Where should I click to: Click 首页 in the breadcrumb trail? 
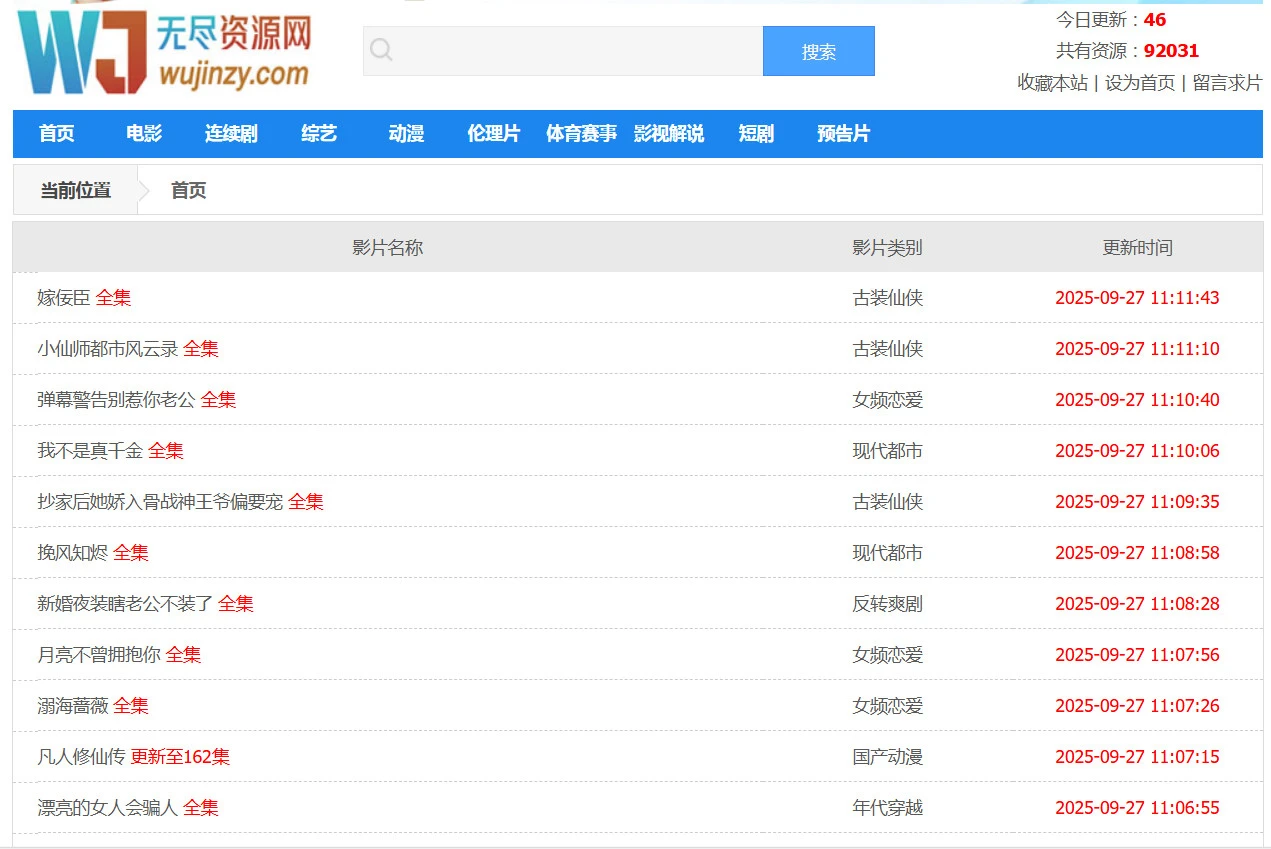(186, 190)
